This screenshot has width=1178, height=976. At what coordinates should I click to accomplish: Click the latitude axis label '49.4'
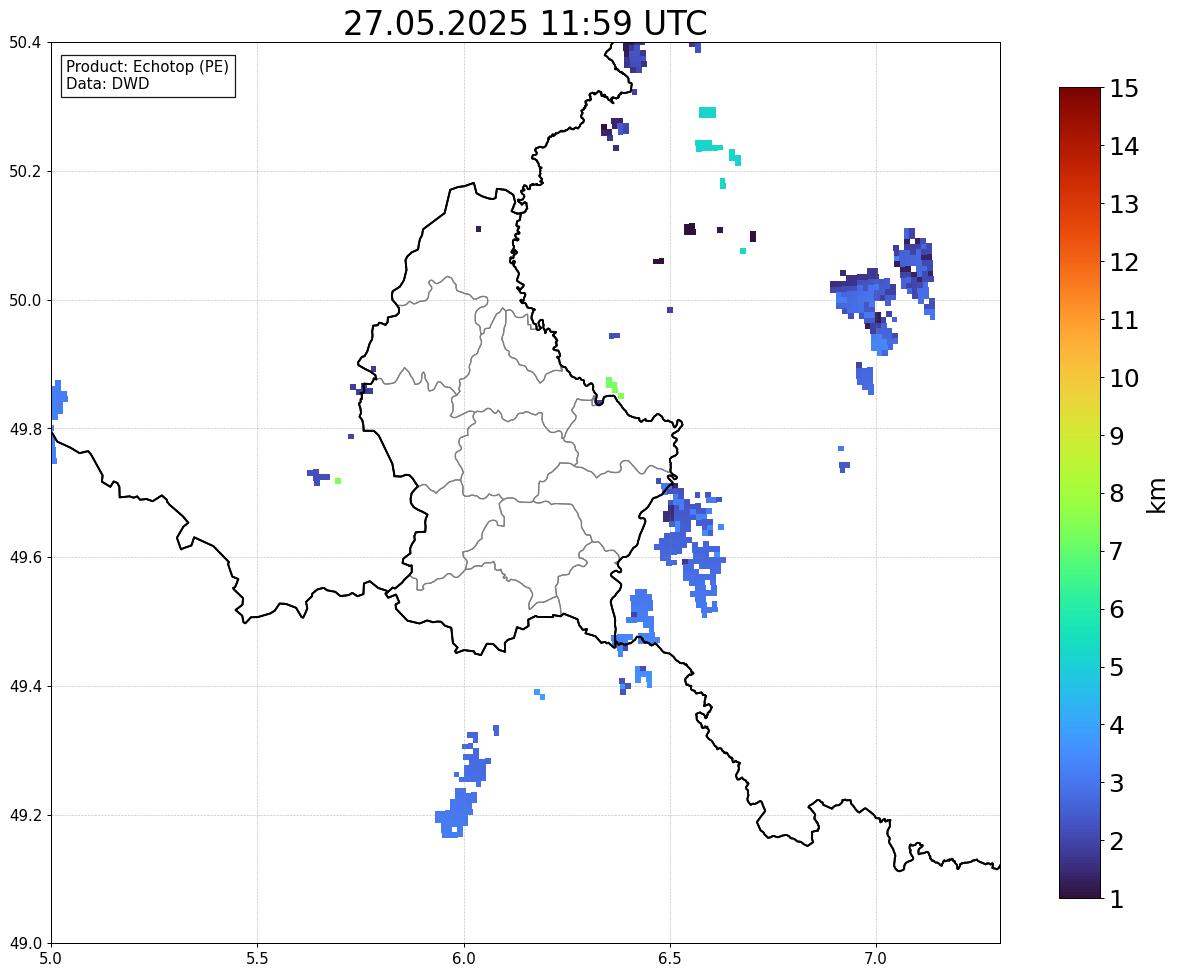(x=25, y=687)
